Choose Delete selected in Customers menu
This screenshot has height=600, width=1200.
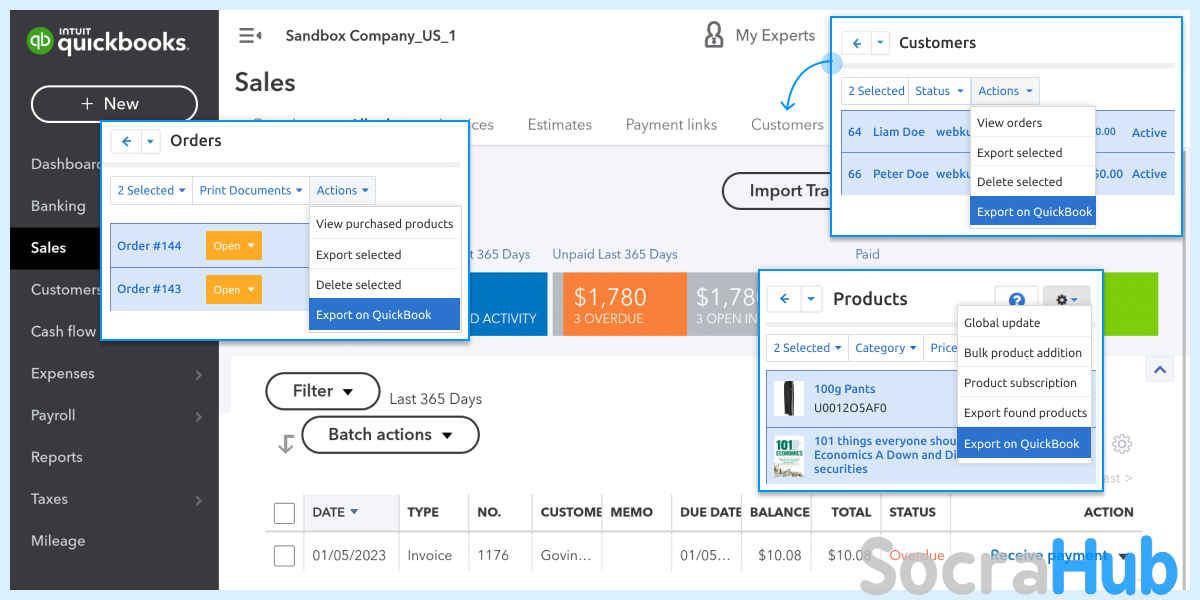1033,182
